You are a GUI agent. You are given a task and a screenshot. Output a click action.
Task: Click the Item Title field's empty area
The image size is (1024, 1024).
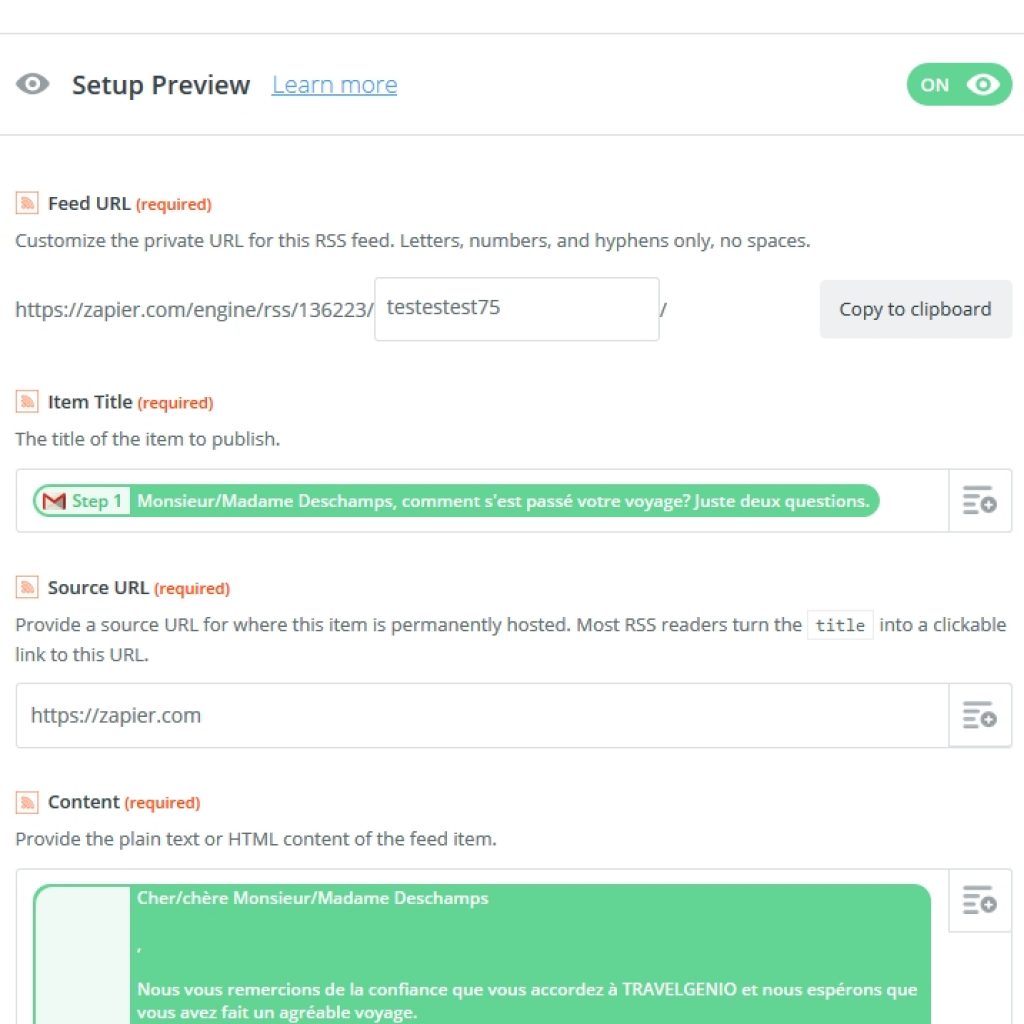coord(913,501)
